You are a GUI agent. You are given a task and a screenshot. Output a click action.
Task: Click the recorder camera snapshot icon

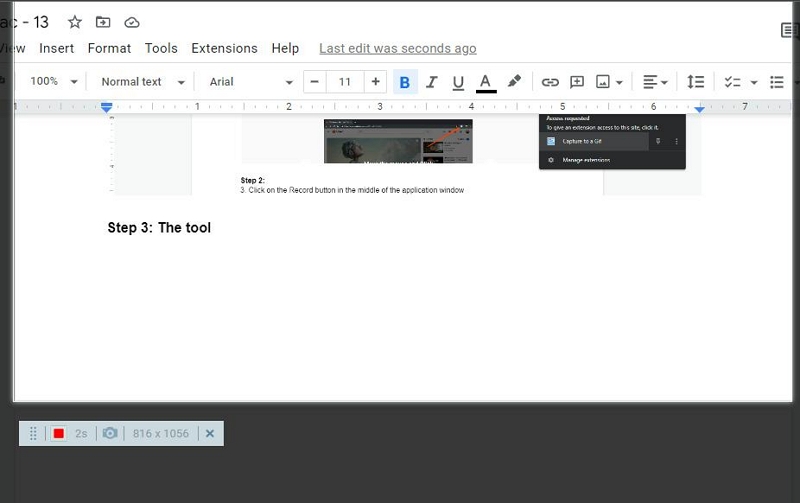(x=110, y=433)
